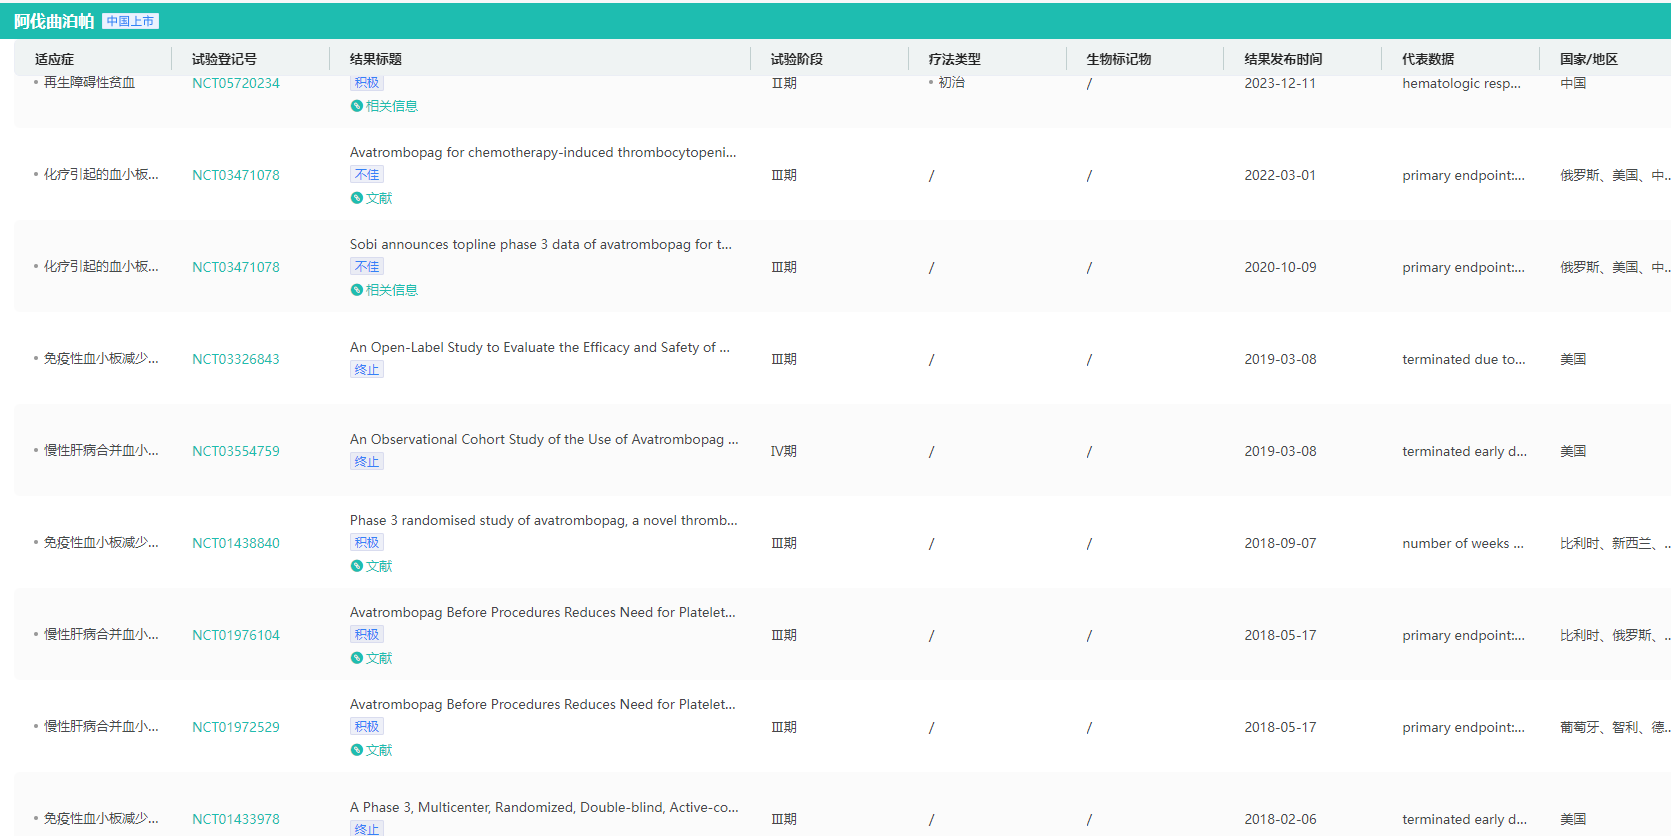
Task: Click the 终止 tag in NCT03326843 row
Action: click(x=367, y=370)
